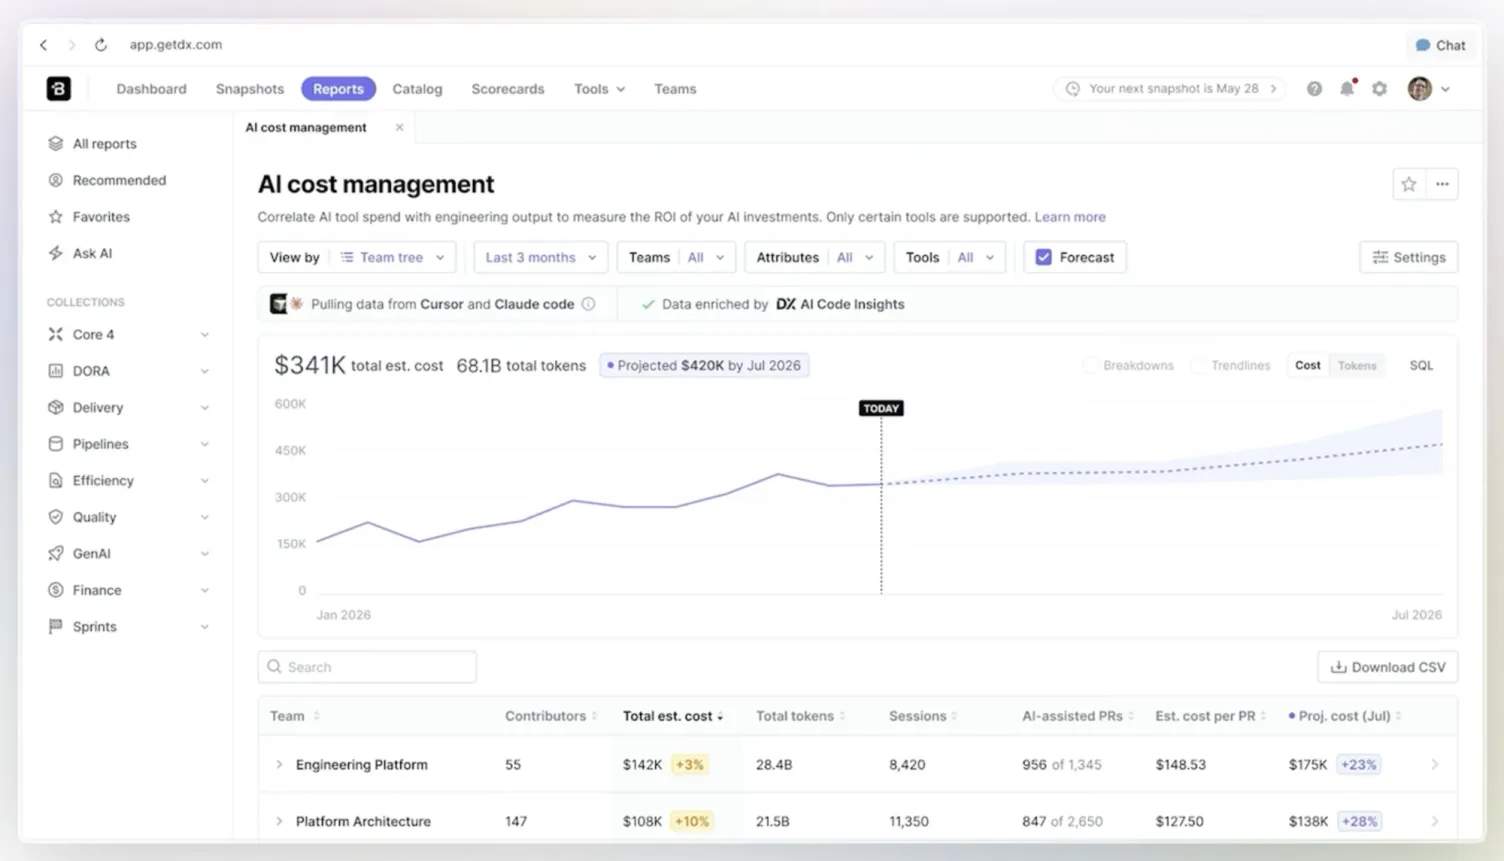Click the Sprints flag icon

pos(56,626)
